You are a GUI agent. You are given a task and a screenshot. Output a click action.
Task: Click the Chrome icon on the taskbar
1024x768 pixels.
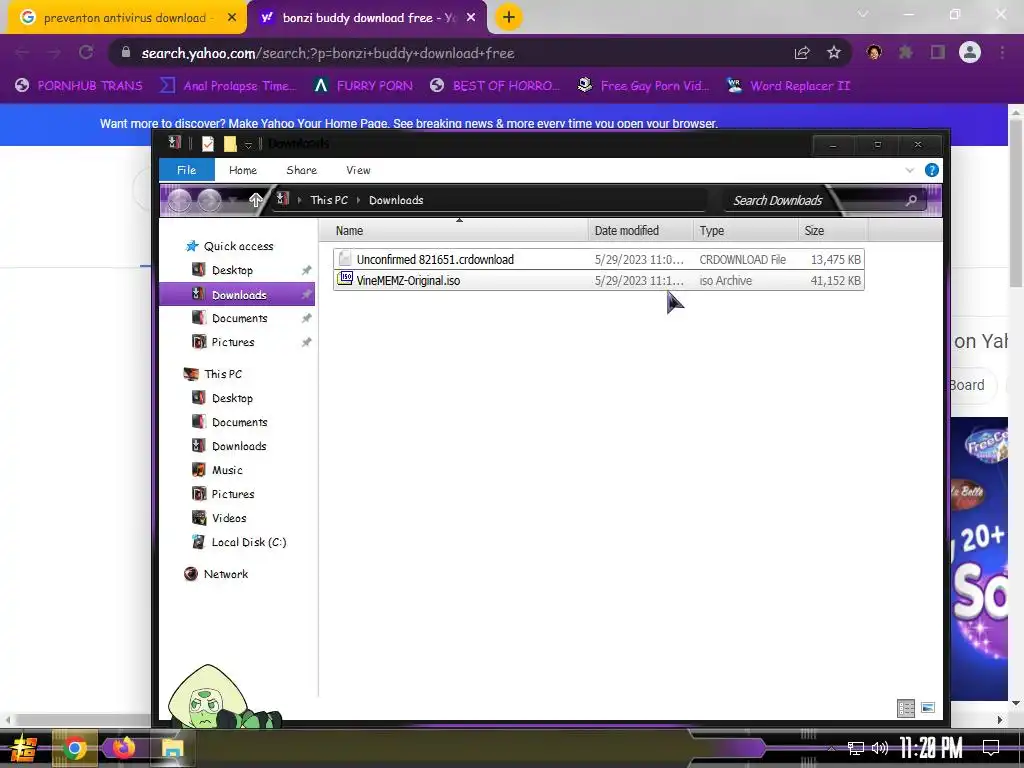(74, 748)
